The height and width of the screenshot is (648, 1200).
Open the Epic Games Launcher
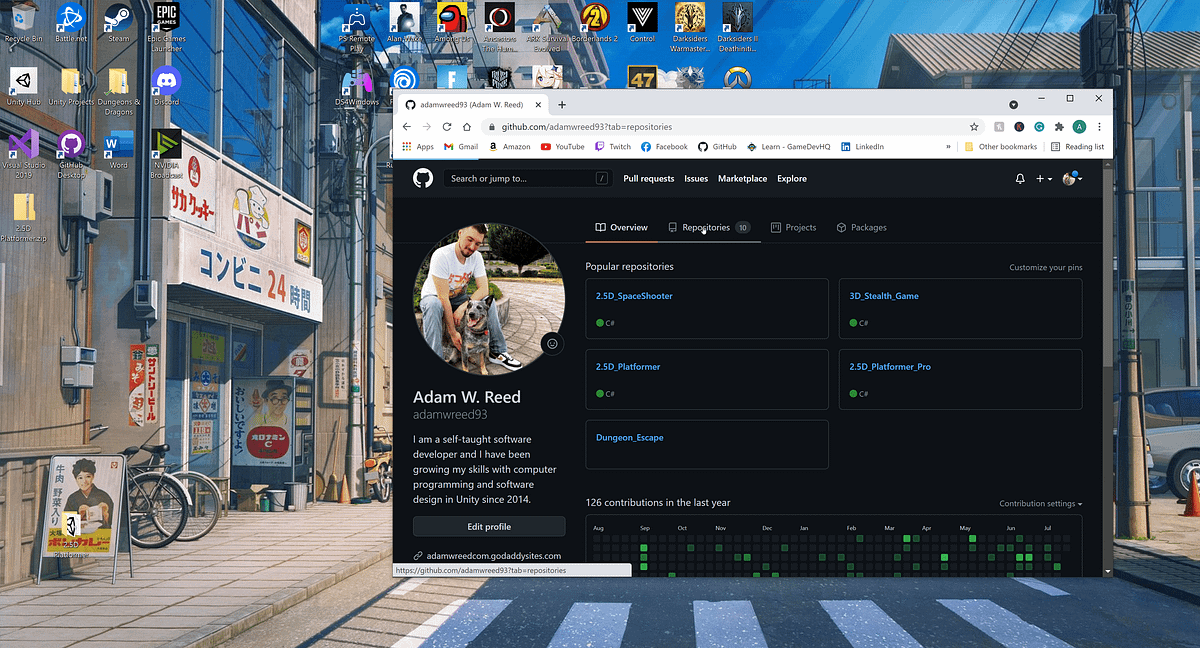(165, 18)
